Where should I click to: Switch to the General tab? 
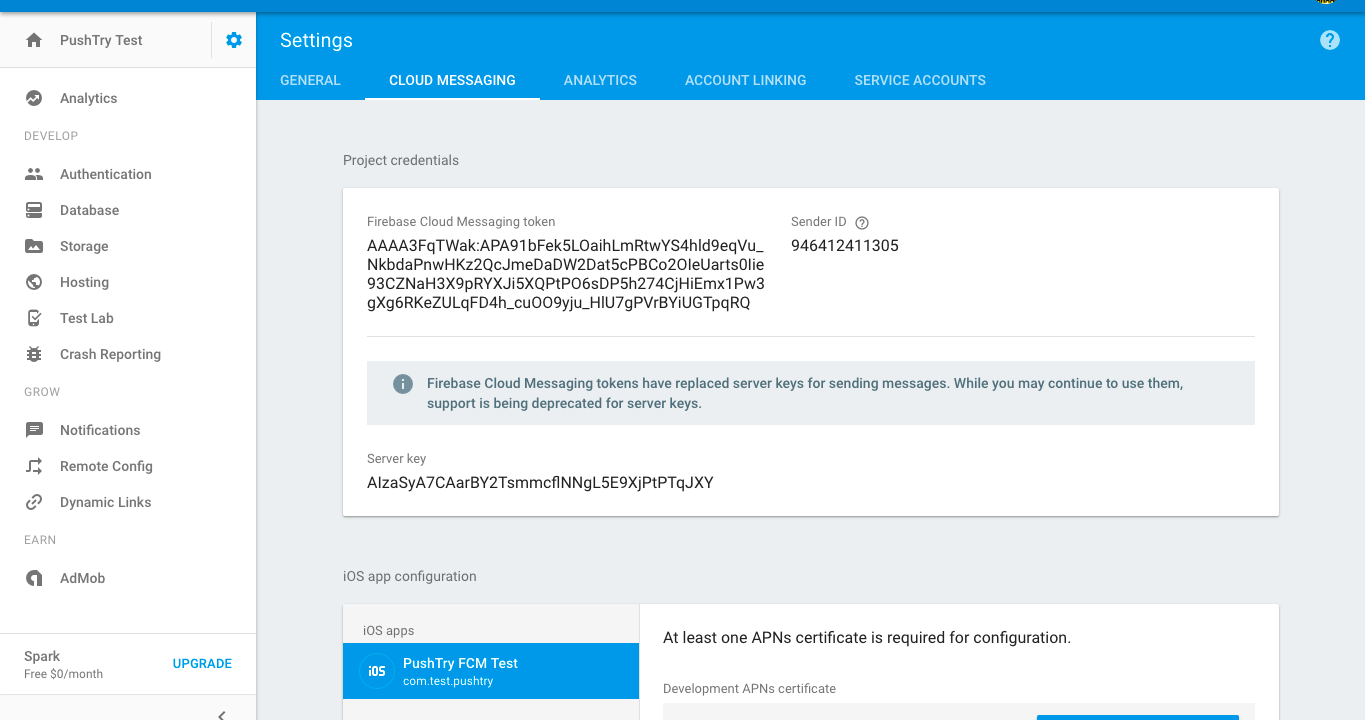[x=310, y=80]
